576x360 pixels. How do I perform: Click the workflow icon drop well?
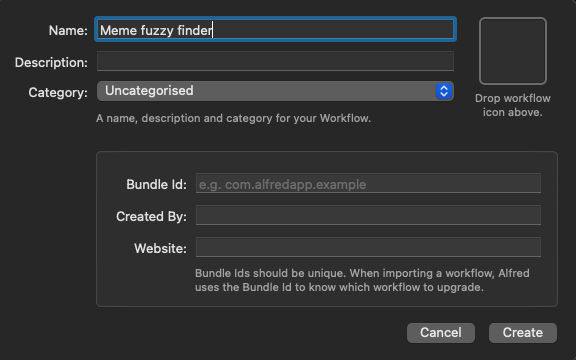[512, 51]
